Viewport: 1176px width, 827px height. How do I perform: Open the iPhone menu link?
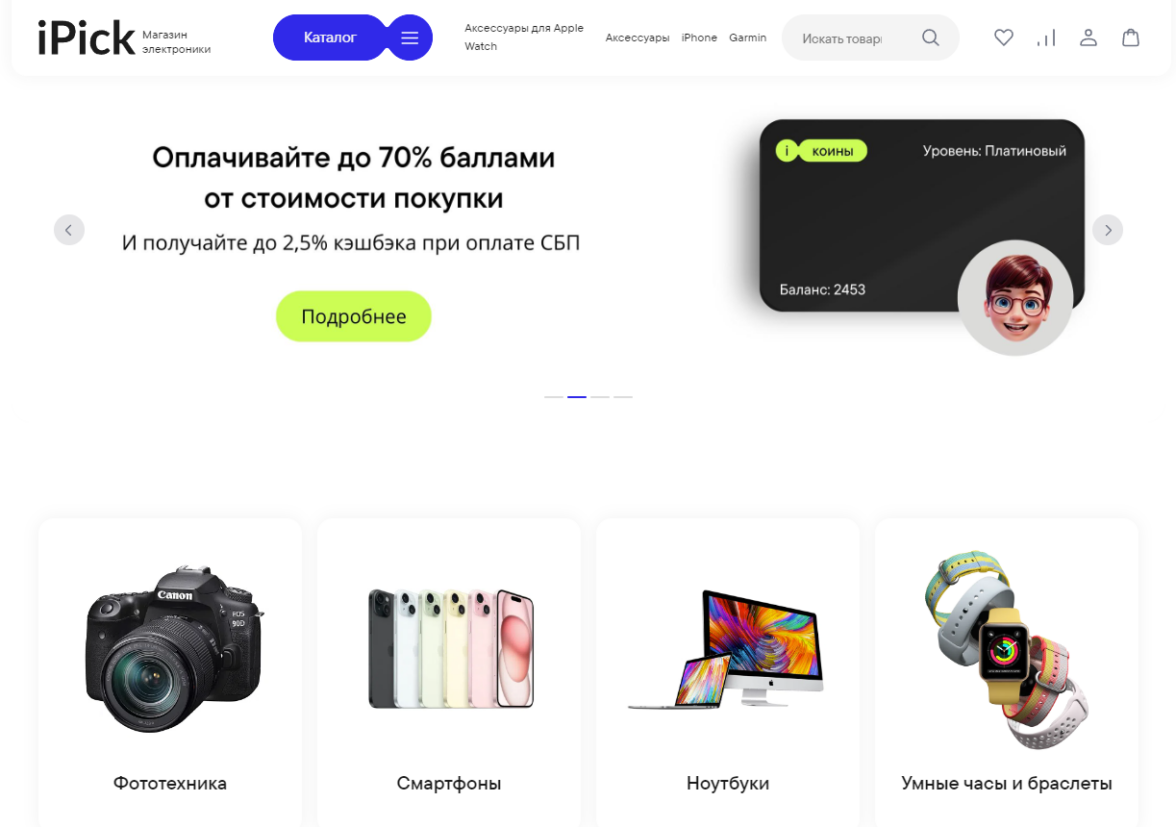pyautogui.click(x=699, y=37)
